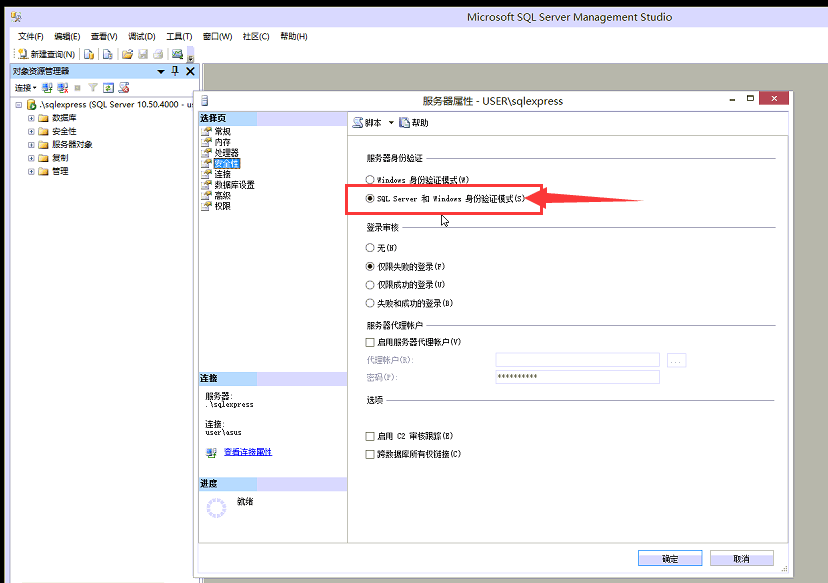Click the last icon in Object Explorer toolbar
828x583 pixels.
(x=124, y=88)
